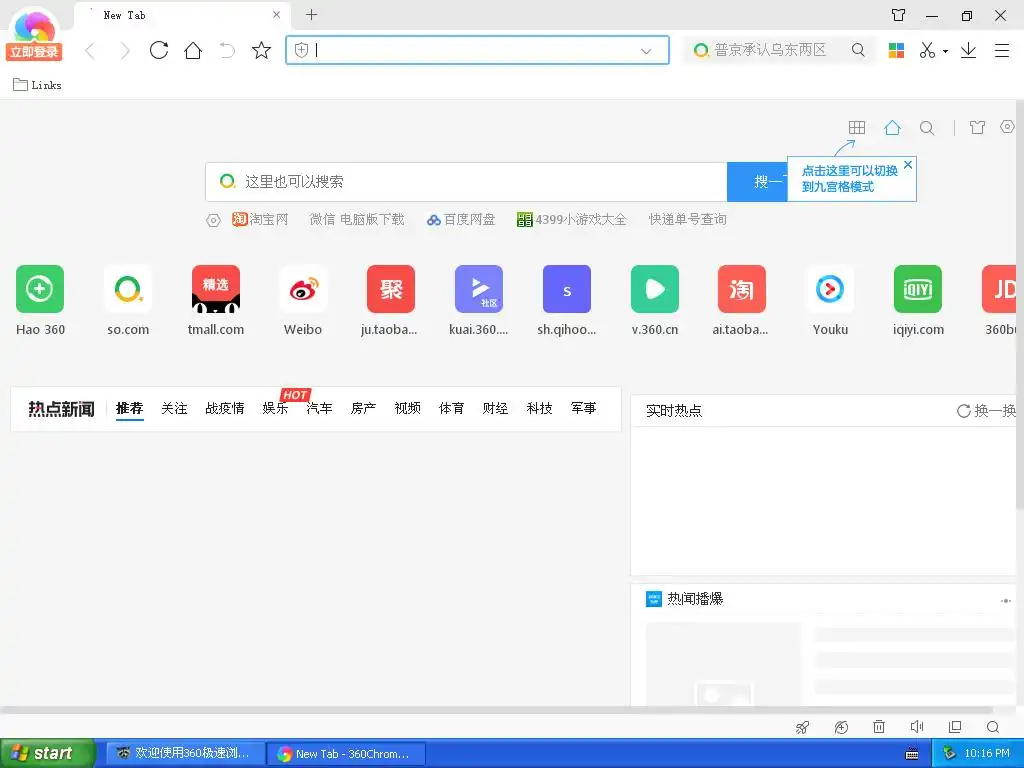Select the New Tab browser tab
Screen dimensions: 1024x768
tap(183, 15)
